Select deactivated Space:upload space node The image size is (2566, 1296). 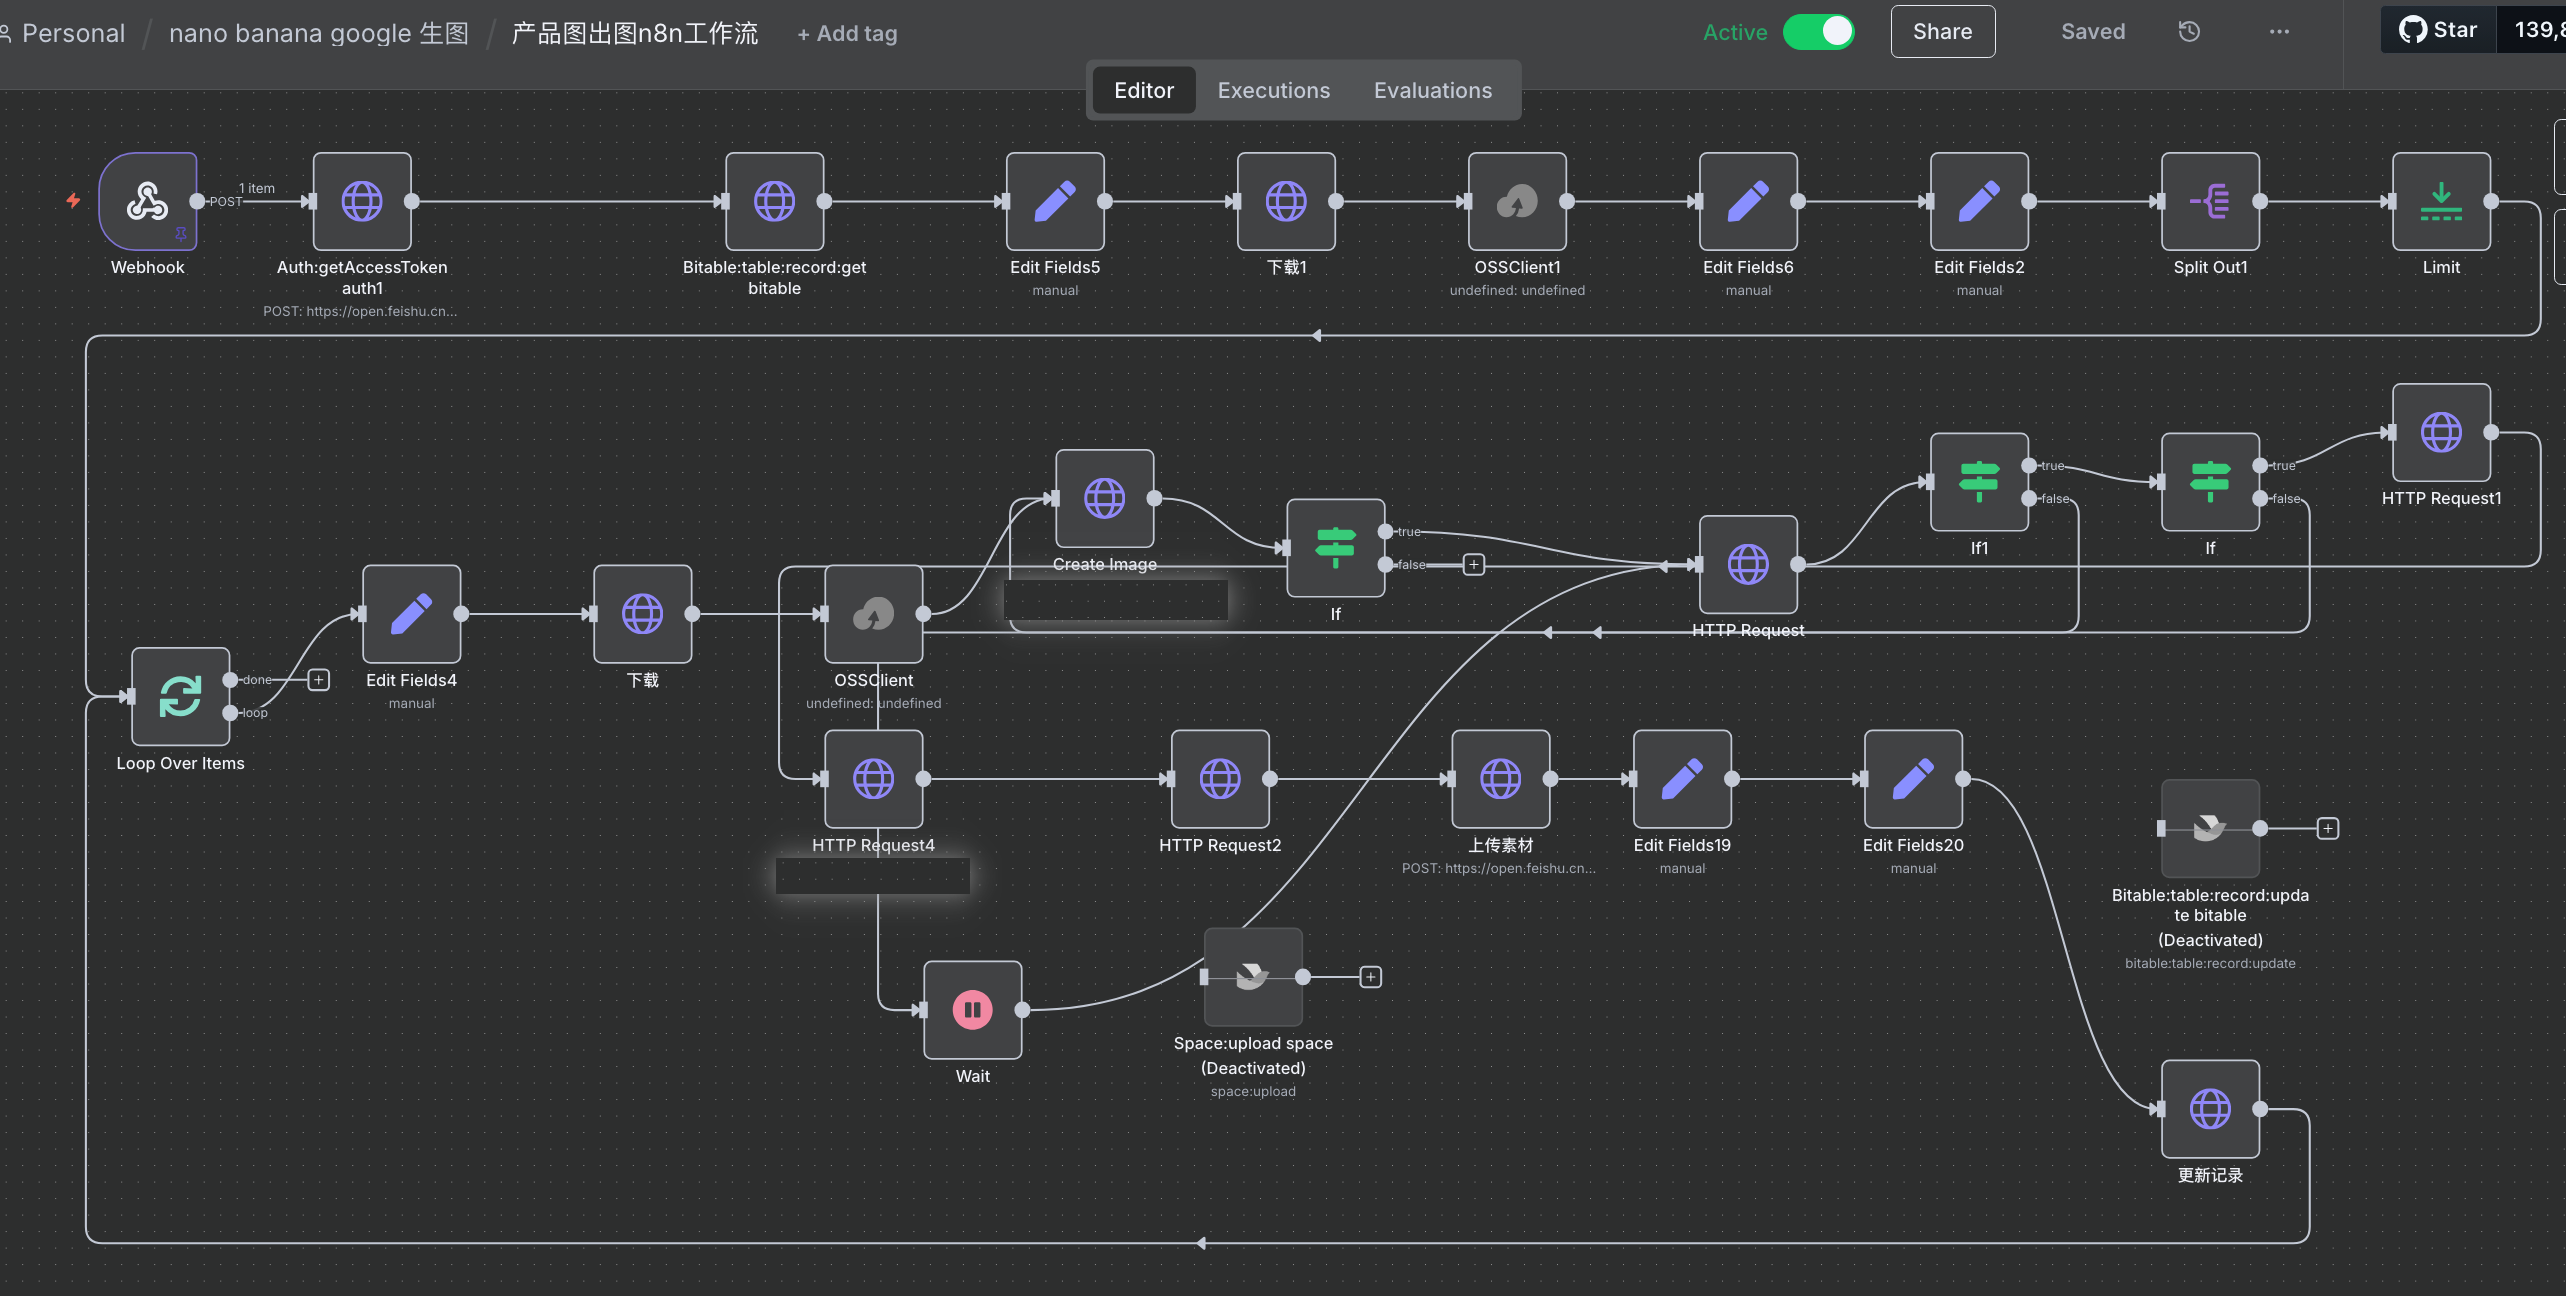[x=1253, y=977]
